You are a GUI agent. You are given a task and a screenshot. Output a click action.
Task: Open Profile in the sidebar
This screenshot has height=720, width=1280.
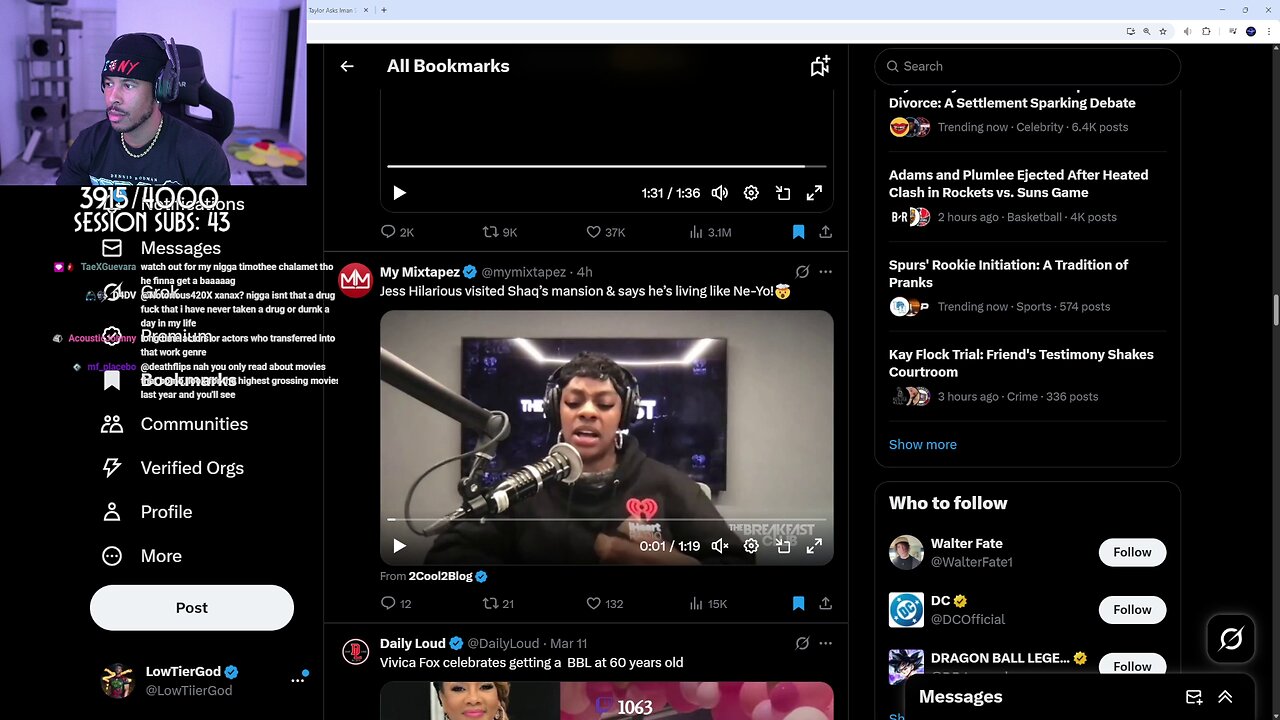[146, 512]
